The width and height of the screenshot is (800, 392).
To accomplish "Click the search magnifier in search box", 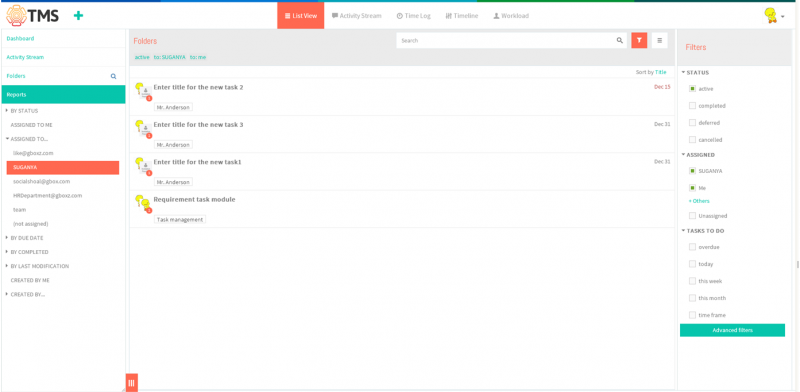I will click(619, 40).
